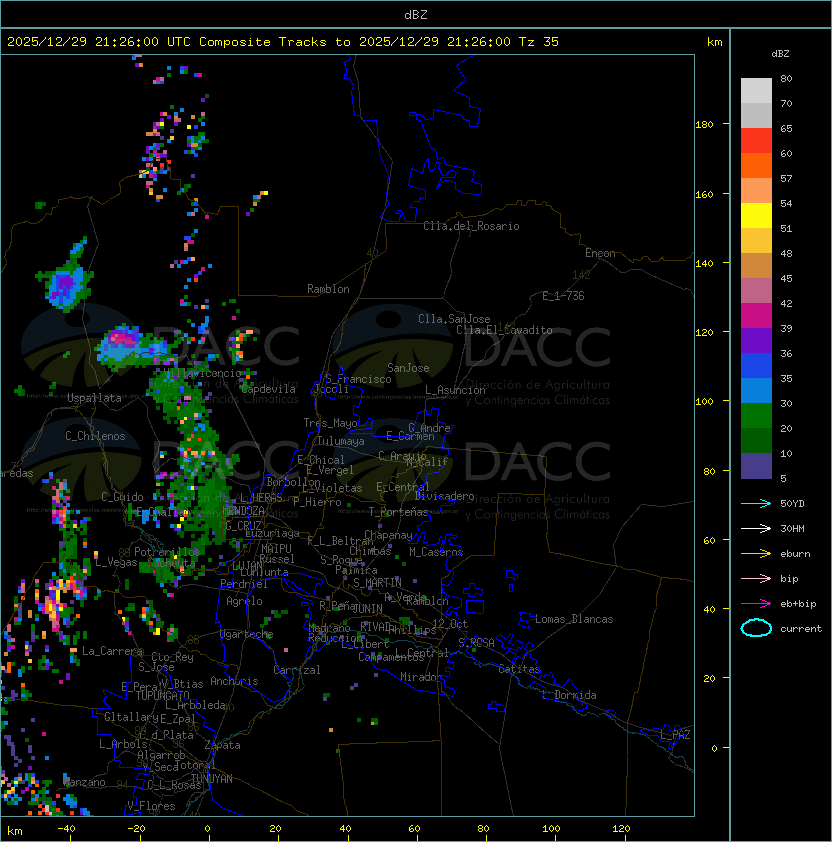The height and width of the screenshot is (842, 832).
Task: Click the 'Clla.del_Rosario' place label
Action: pos(471,226)
